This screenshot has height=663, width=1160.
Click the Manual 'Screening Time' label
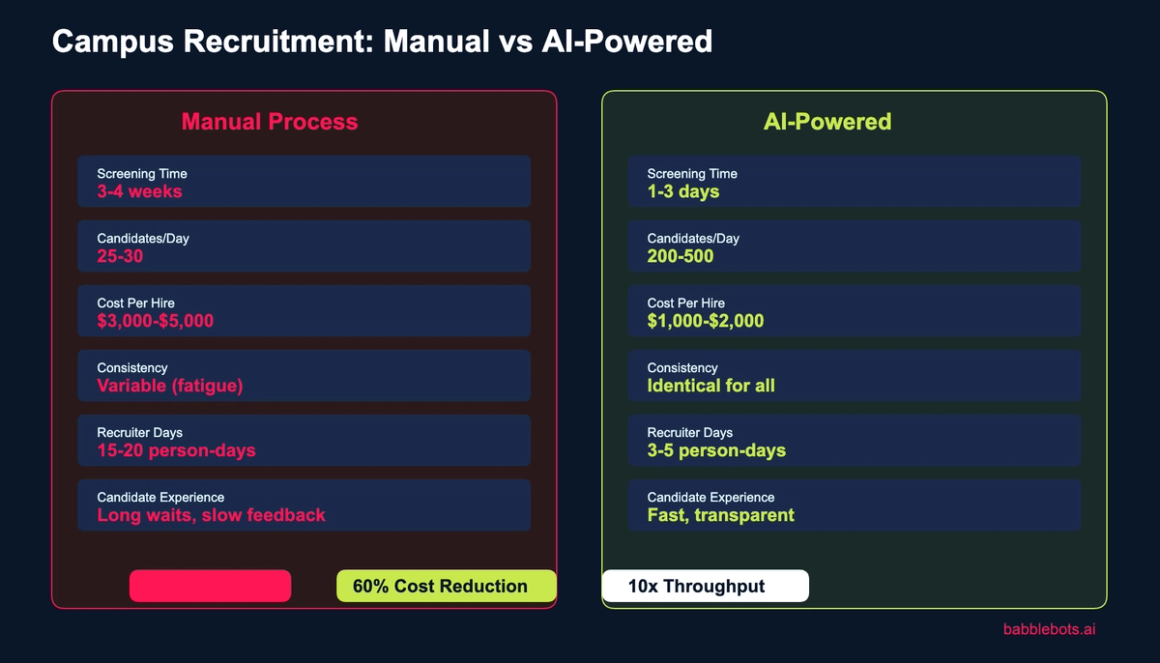click(142, 174)
